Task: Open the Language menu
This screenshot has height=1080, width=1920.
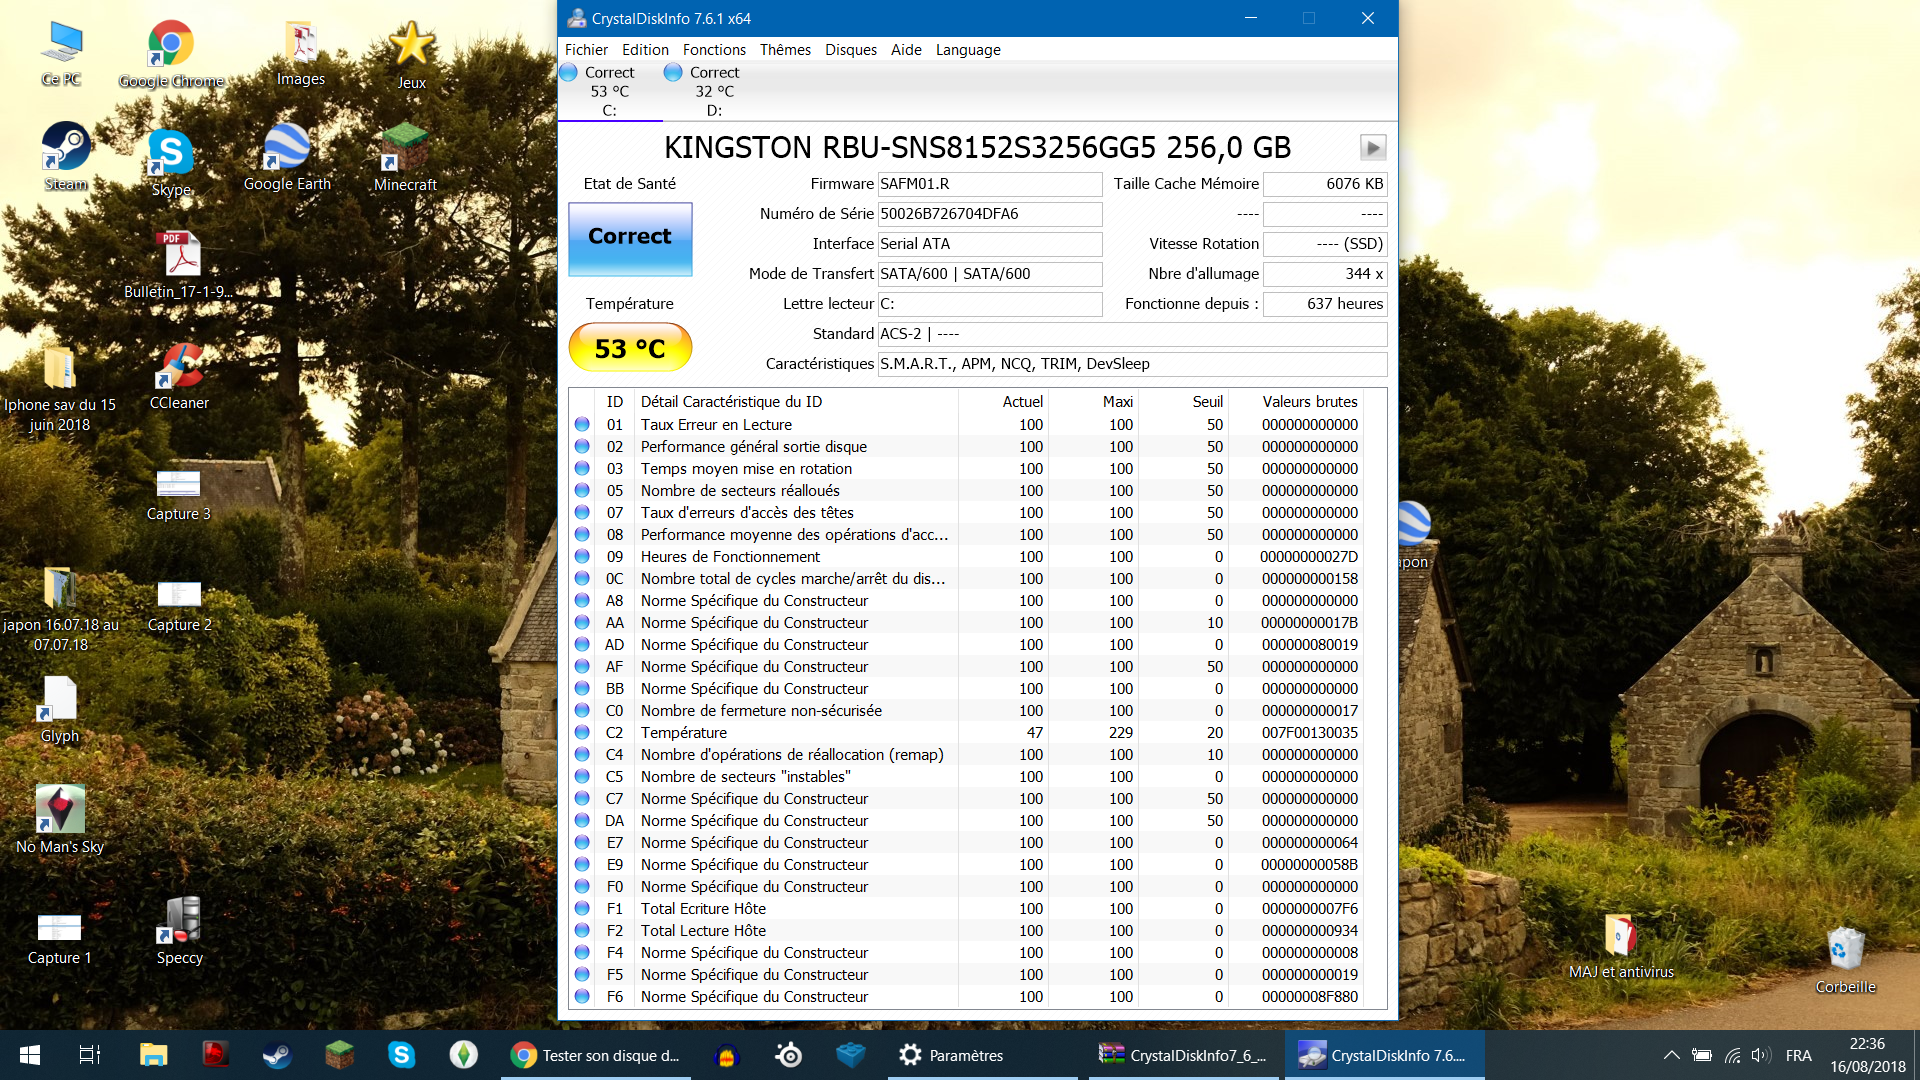Action: (x=968, y=50)
